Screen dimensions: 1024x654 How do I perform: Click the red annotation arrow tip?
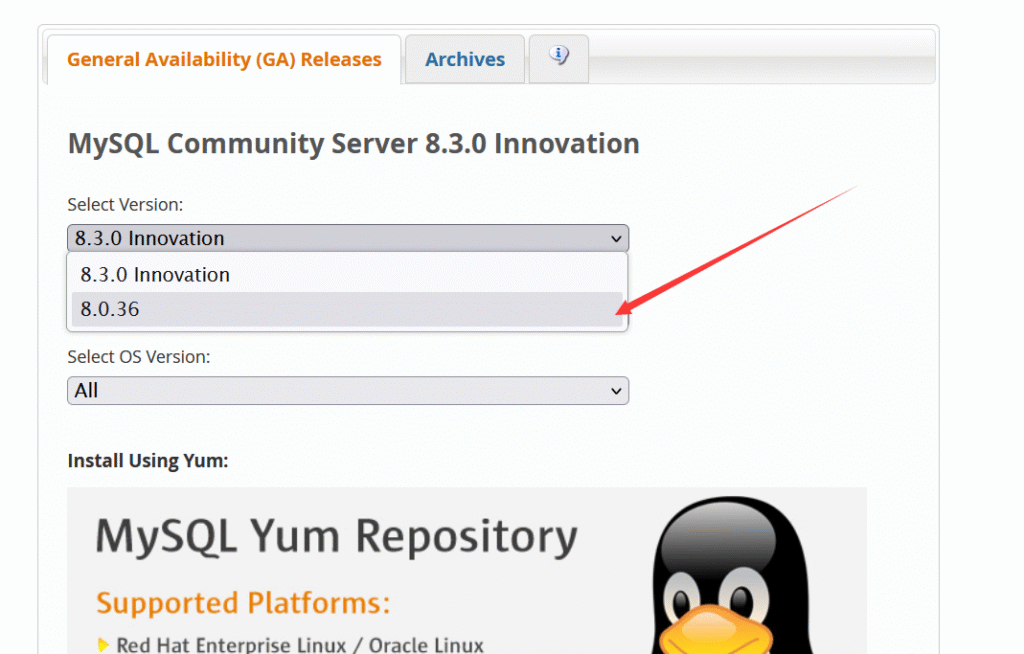tap(621, 311)
